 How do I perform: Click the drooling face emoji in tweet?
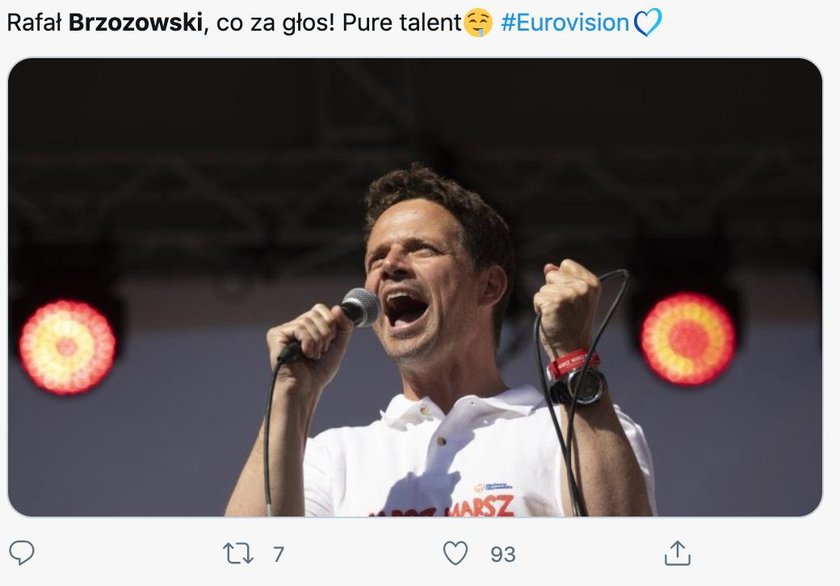[478, 23]
